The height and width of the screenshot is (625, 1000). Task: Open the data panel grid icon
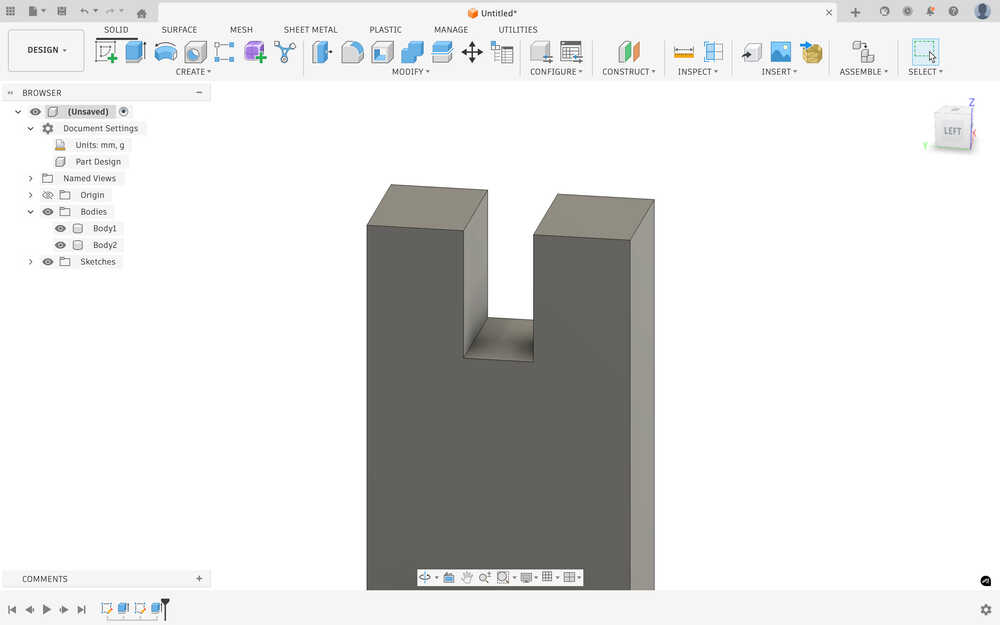(10, 11)
